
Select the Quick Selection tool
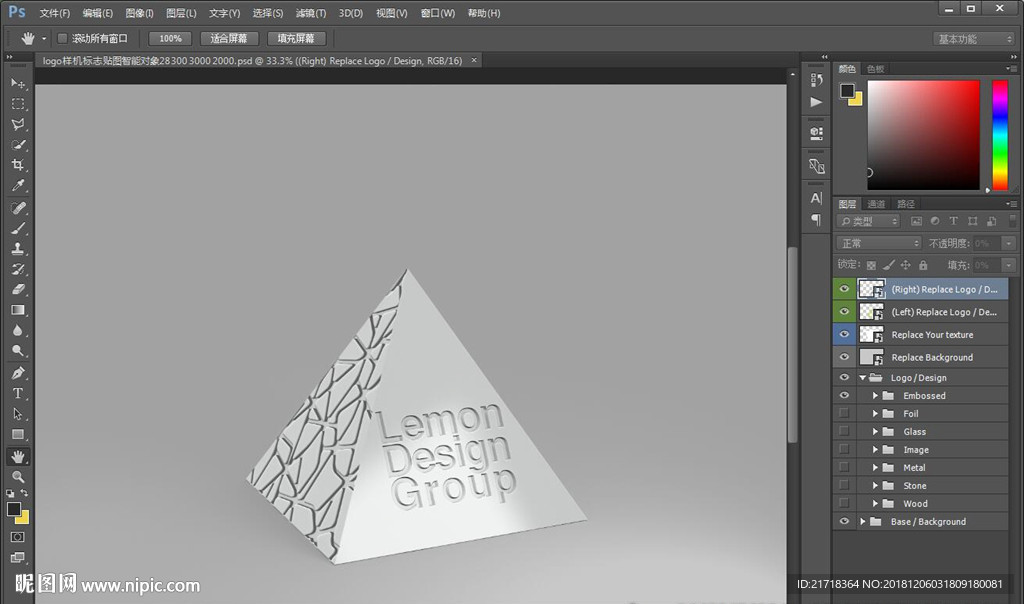pos(18,144)
